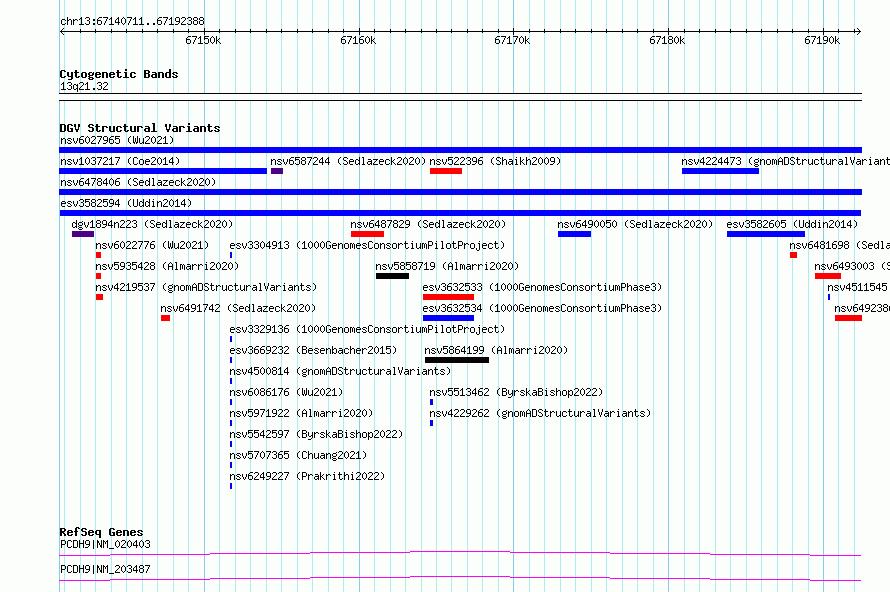This screenshot has height=592, width=890.
Task: Click the red nsv649238 variant bar
Action: tap(848, 318)
